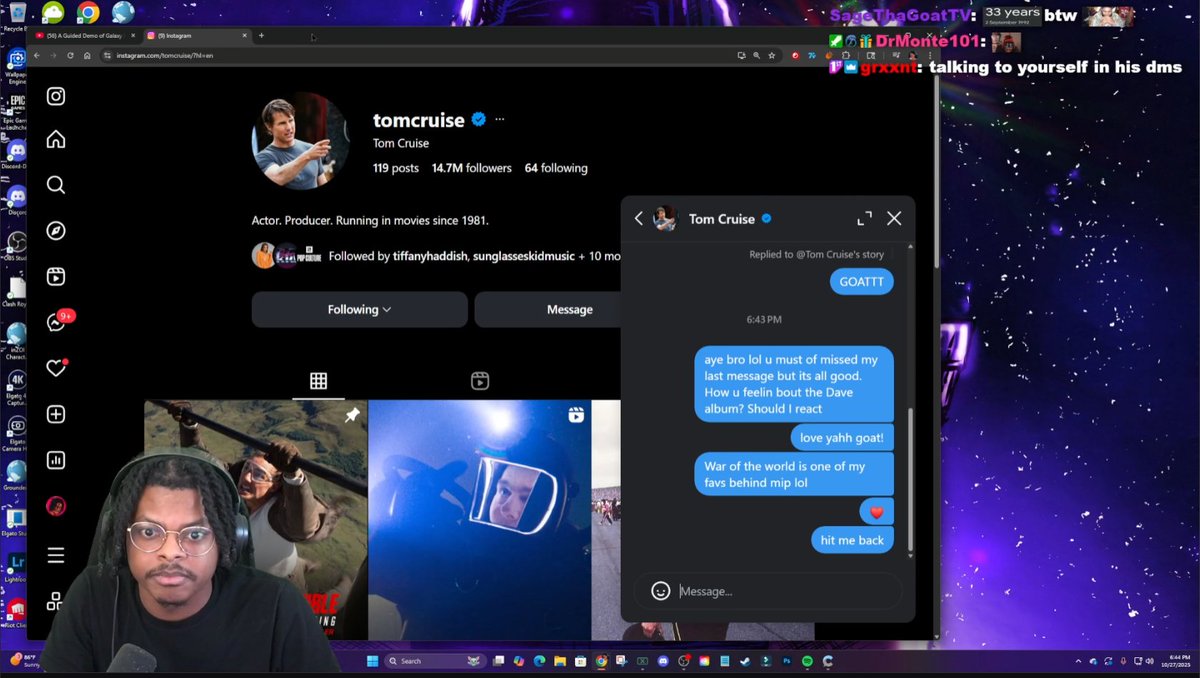Open profile options three-dot menu beside tomcruise
The height and width of the screenshot is (678, 1200).
(x=500, y=120)
